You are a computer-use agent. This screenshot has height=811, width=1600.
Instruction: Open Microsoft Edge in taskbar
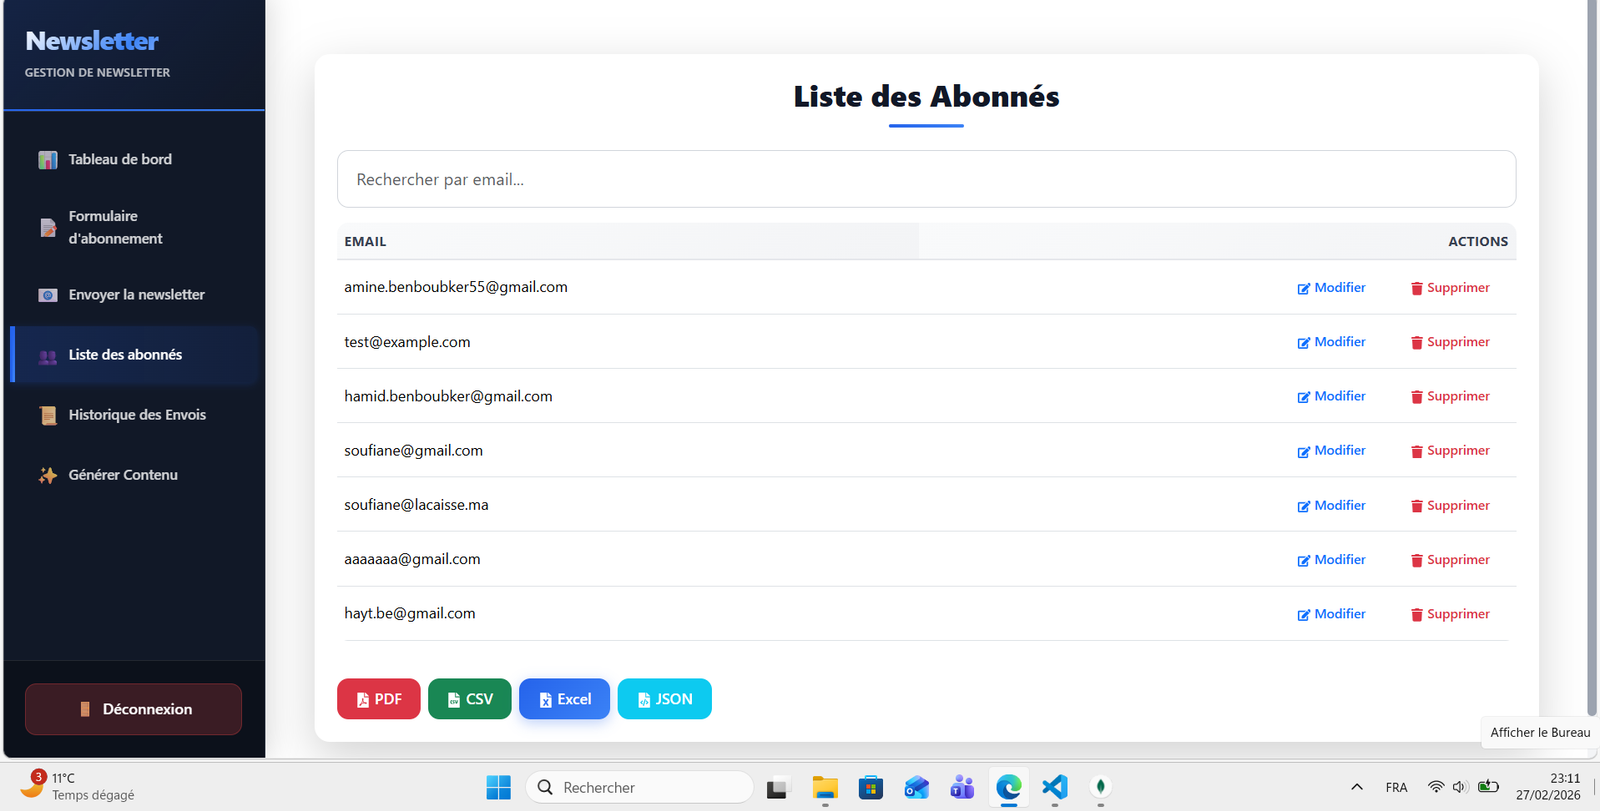tap(1008, 787)
